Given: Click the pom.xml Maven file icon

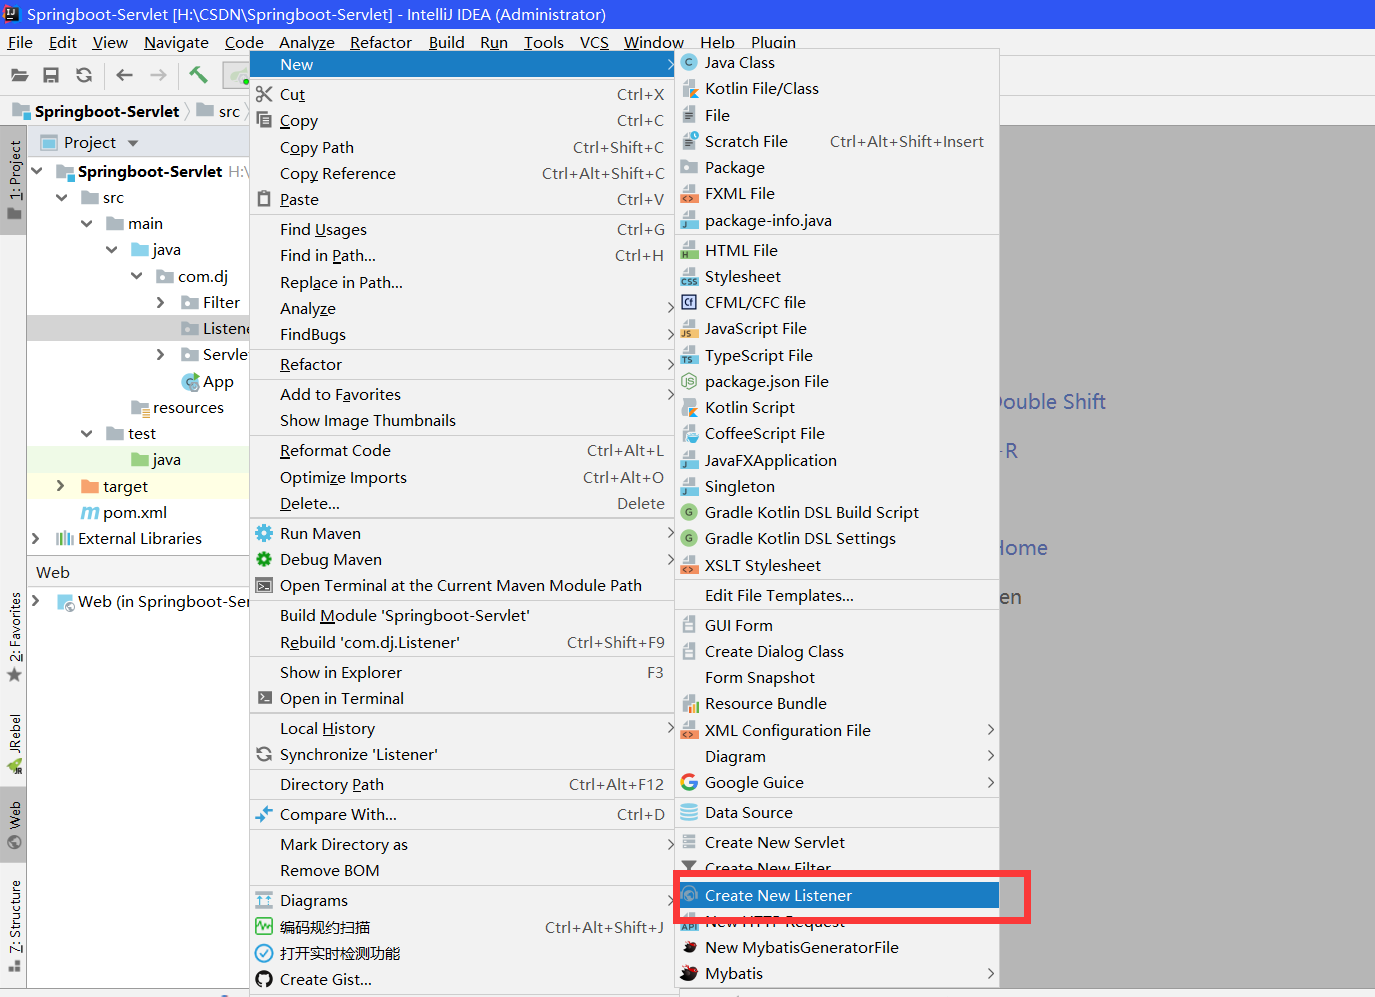Looking at the screenshot, I should click(x=90, y=512).
